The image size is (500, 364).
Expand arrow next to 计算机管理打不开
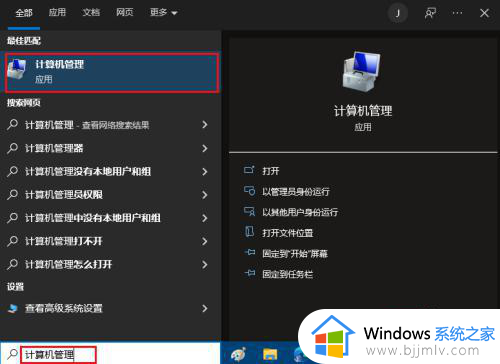click(x=205, y=241)
